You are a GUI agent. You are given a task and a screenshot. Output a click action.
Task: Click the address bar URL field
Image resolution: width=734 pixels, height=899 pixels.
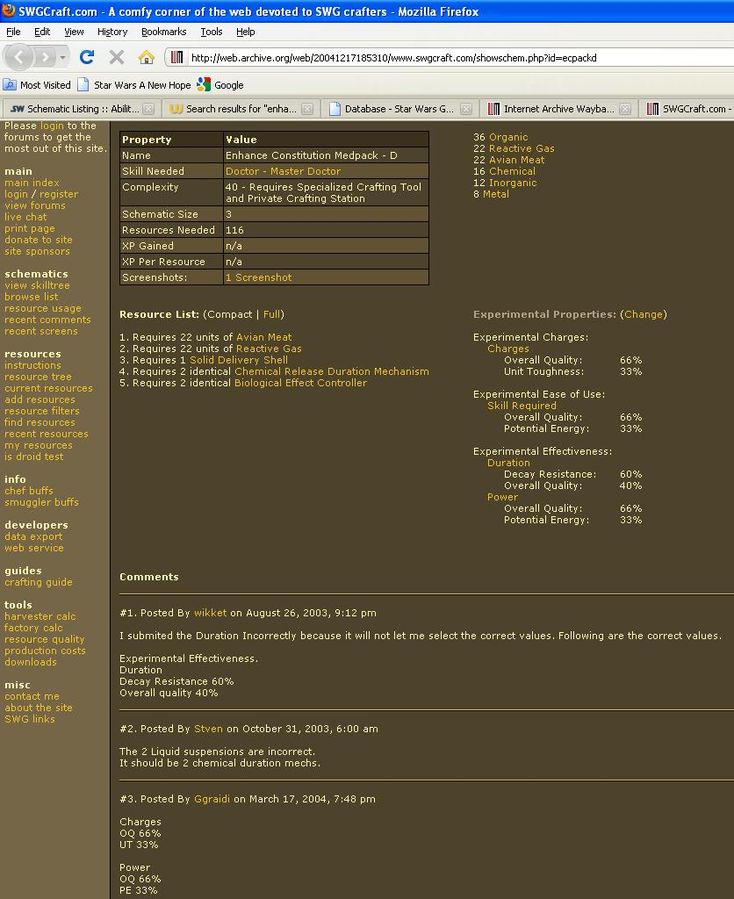pos(450,57)
